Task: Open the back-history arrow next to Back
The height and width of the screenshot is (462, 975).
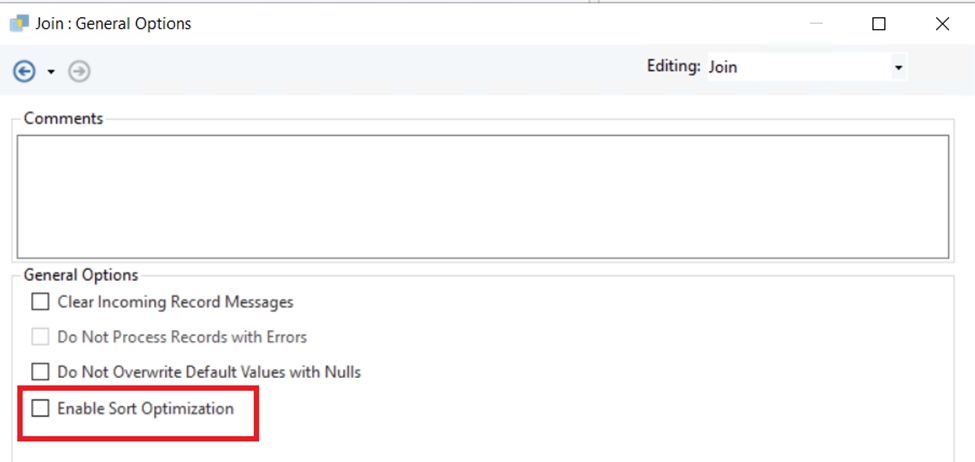Action: [51, 72]
